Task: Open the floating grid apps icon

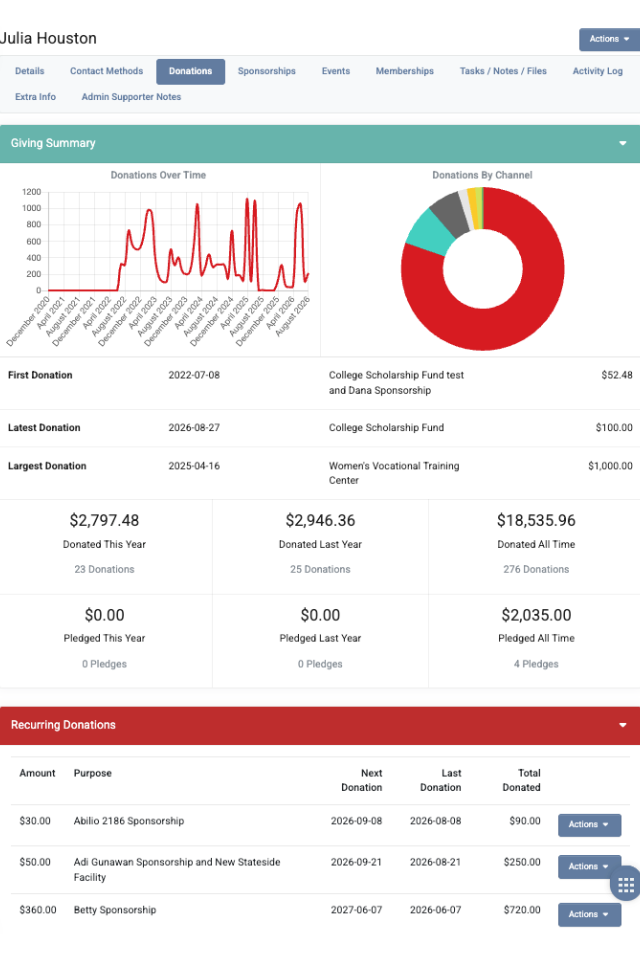Action: pyautogui.click(x=626, y=885)
